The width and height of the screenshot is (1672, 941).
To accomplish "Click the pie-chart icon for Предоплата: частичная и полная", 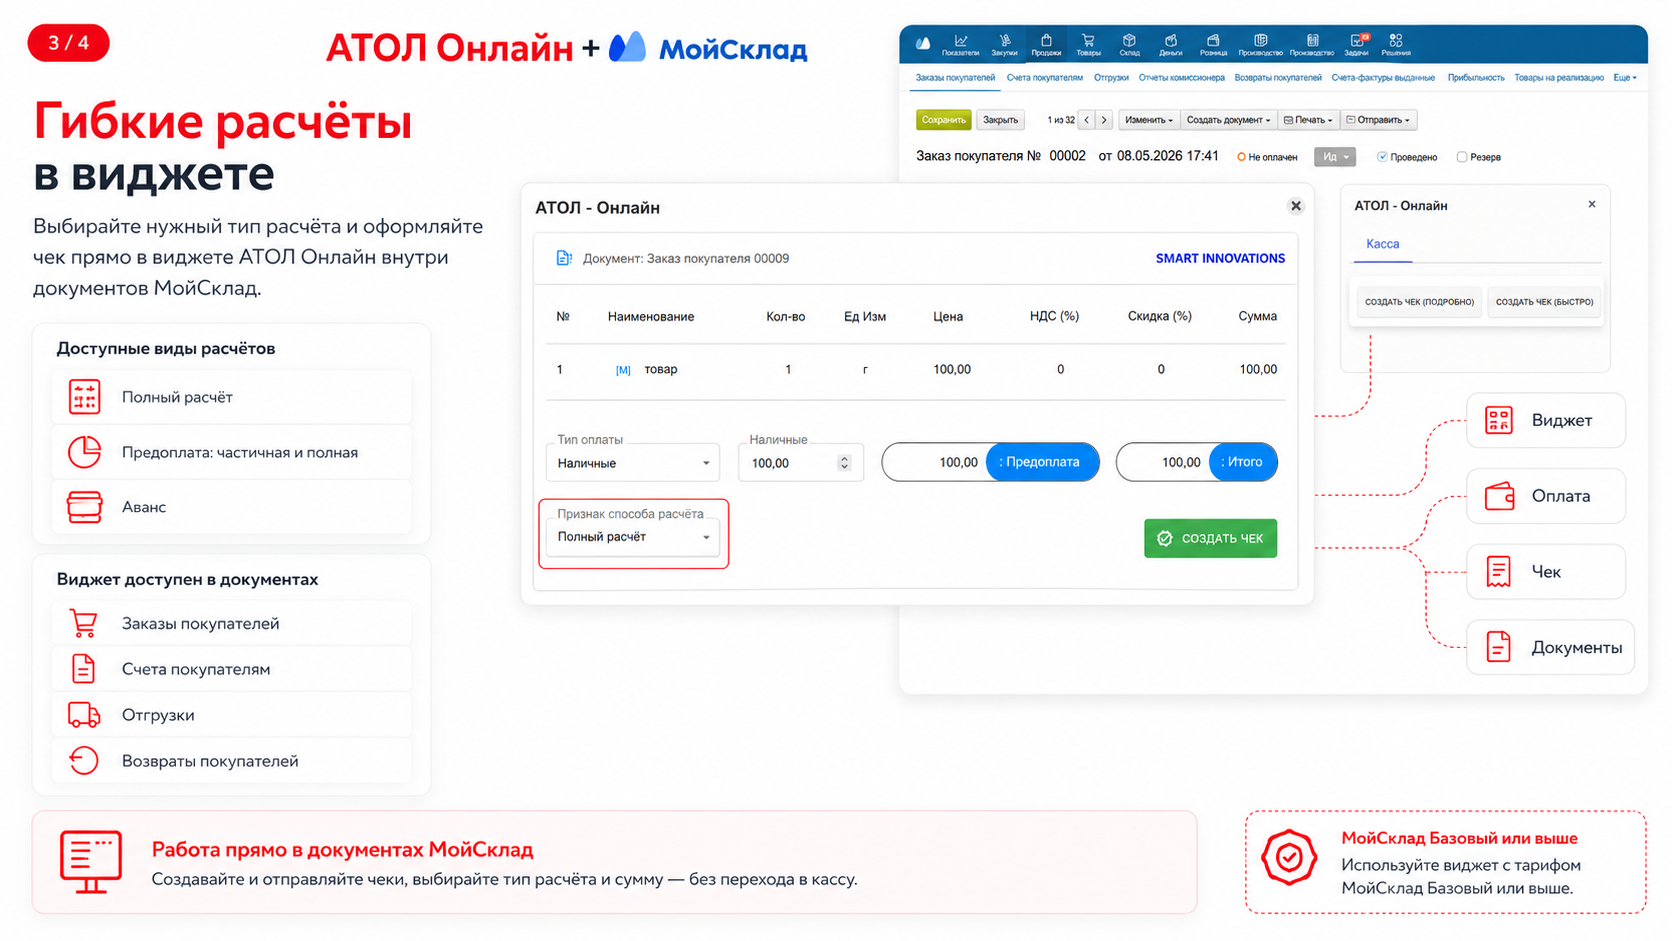I will [85, 452].
